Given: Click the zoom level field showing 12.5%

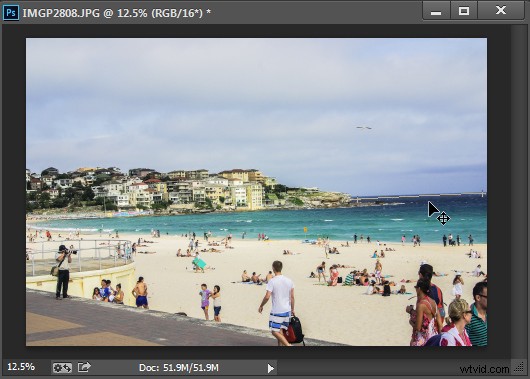Looking at the screenshot, I should (21, 367).
